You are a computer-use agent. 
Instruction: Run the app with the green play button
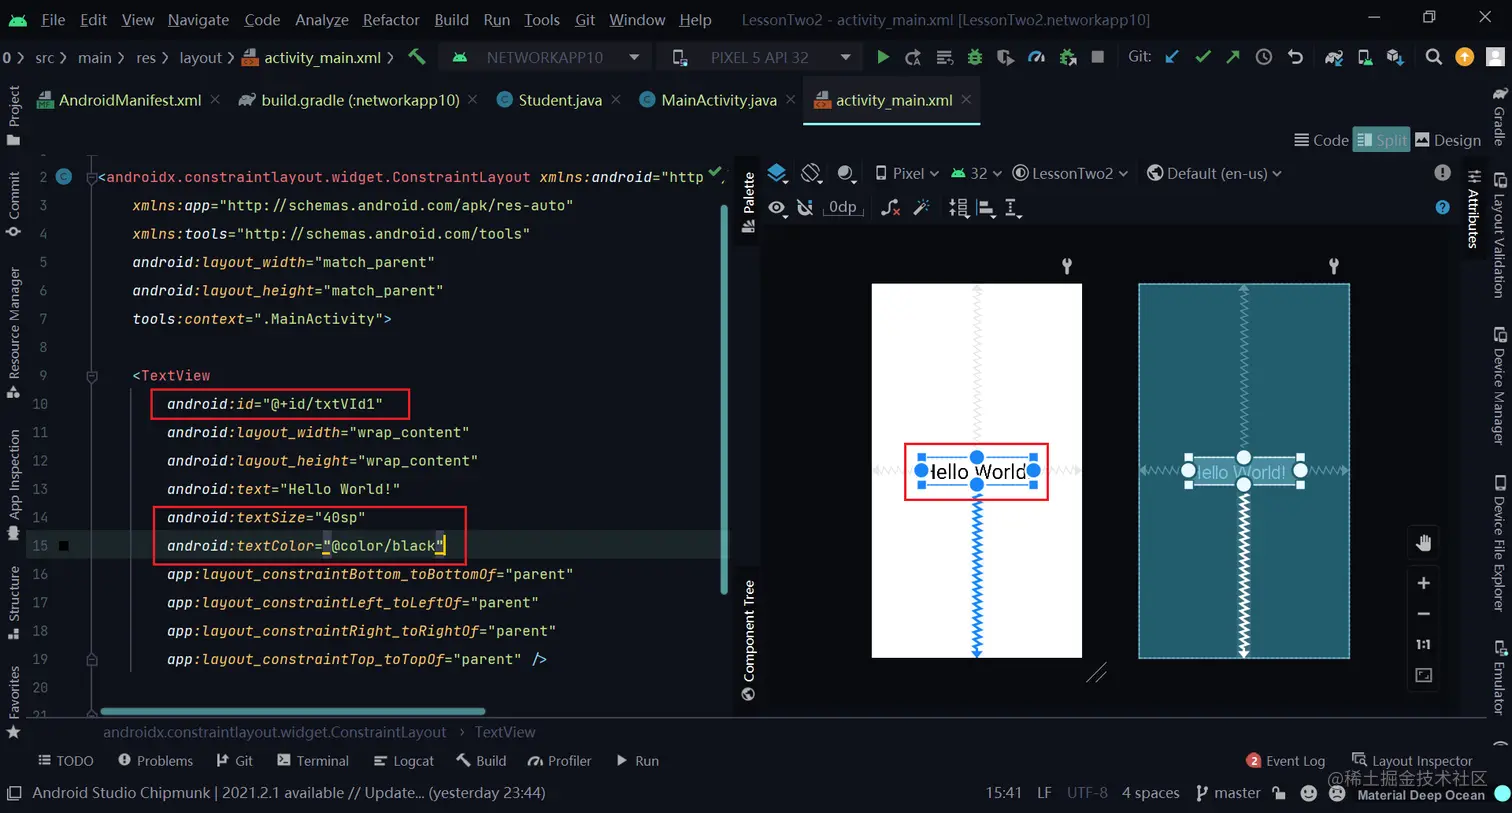(882, 58)
